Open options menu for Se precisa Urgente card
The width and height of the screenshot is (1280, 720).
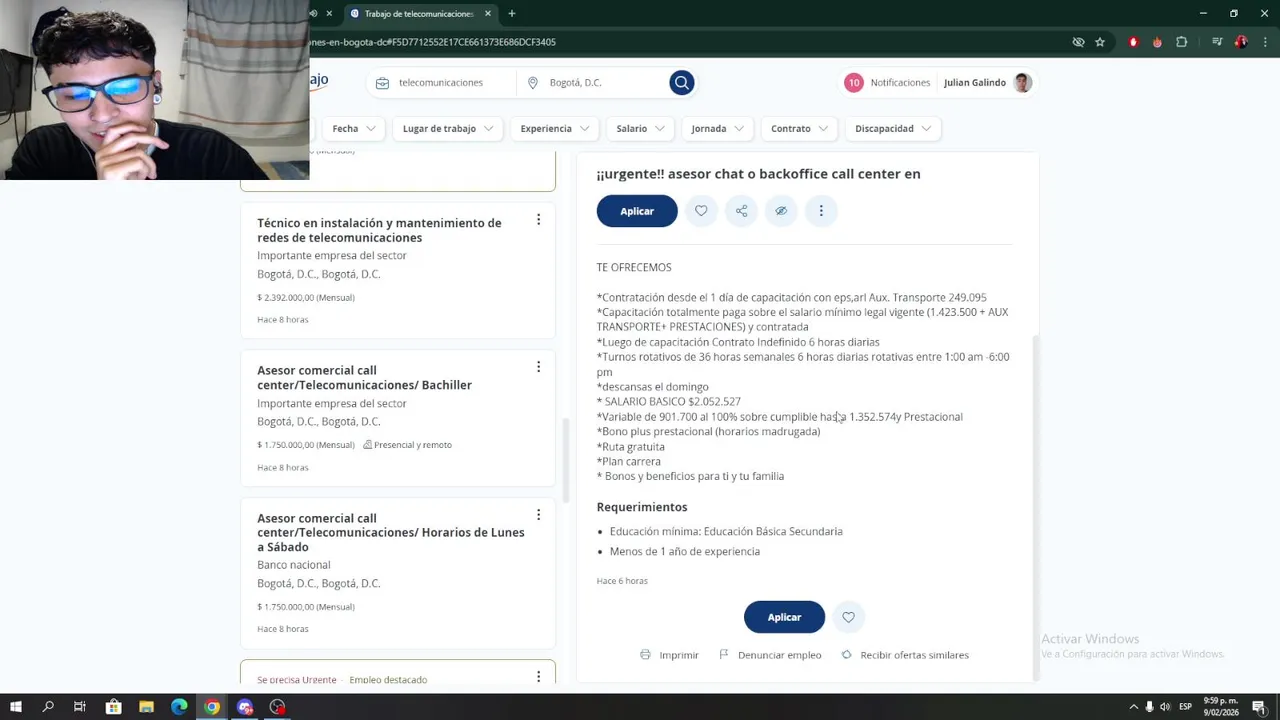click(538, 677)
